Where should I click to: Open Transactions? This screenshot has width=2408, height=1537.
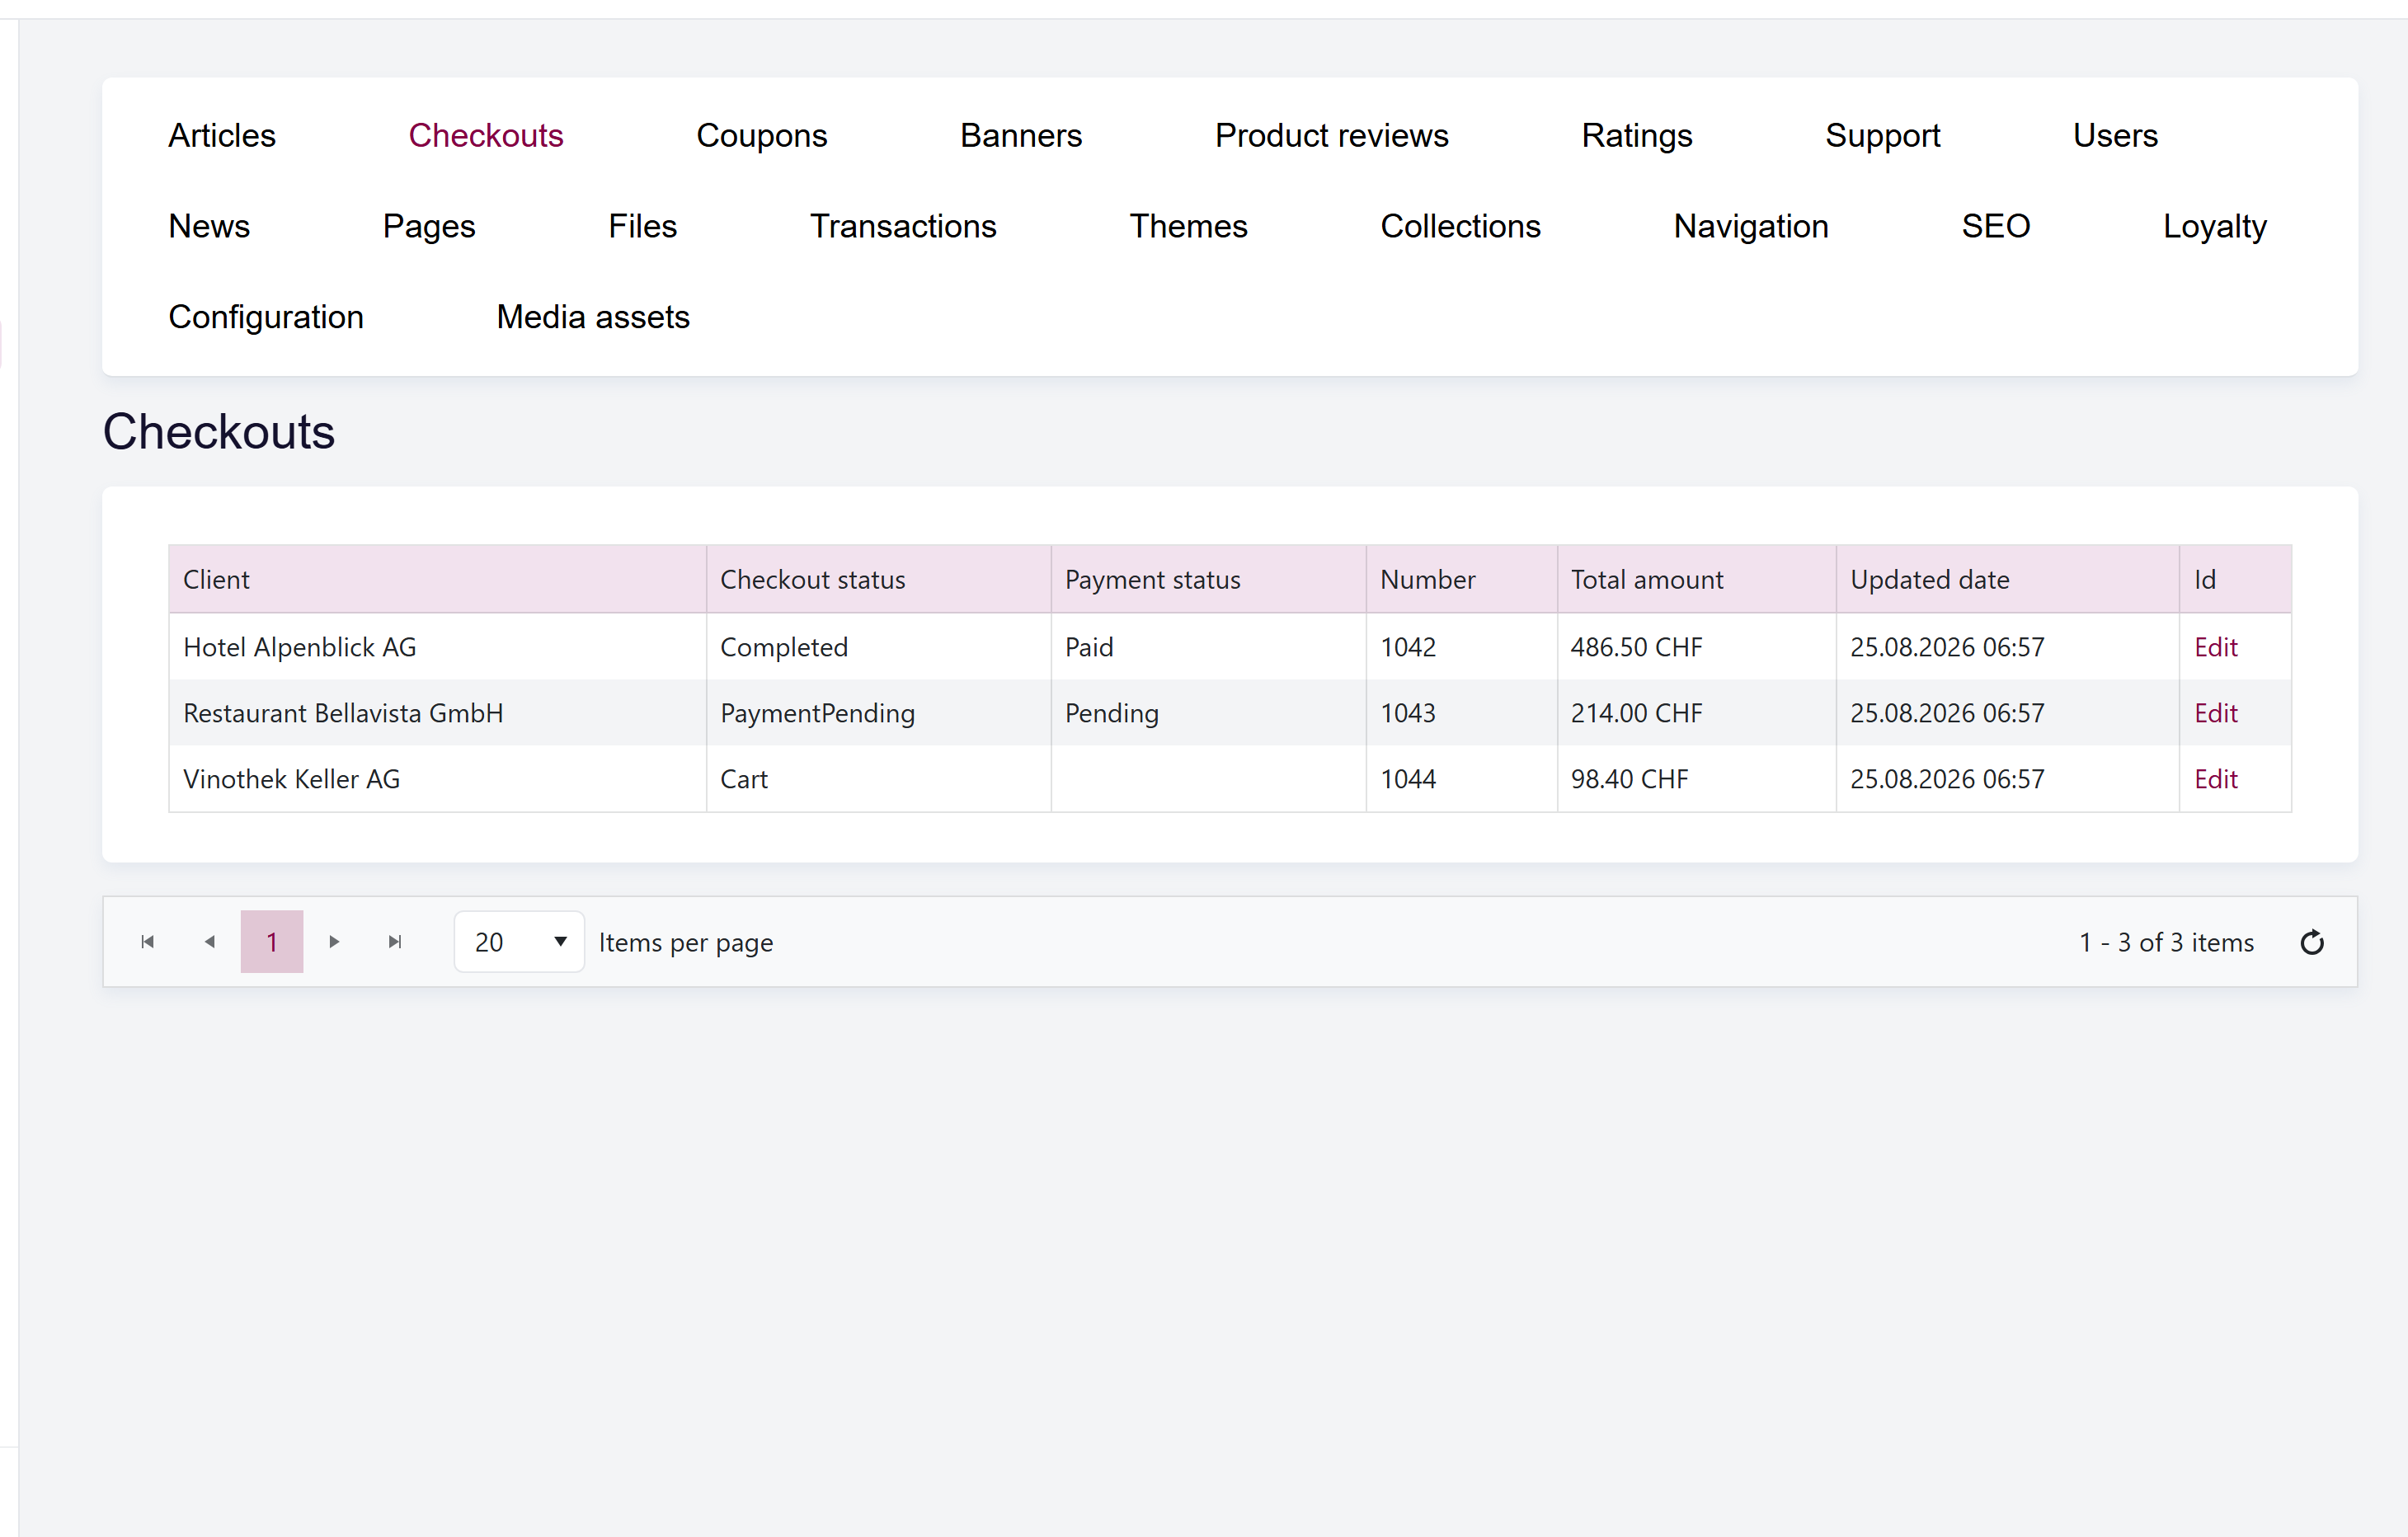coord(903,226)
